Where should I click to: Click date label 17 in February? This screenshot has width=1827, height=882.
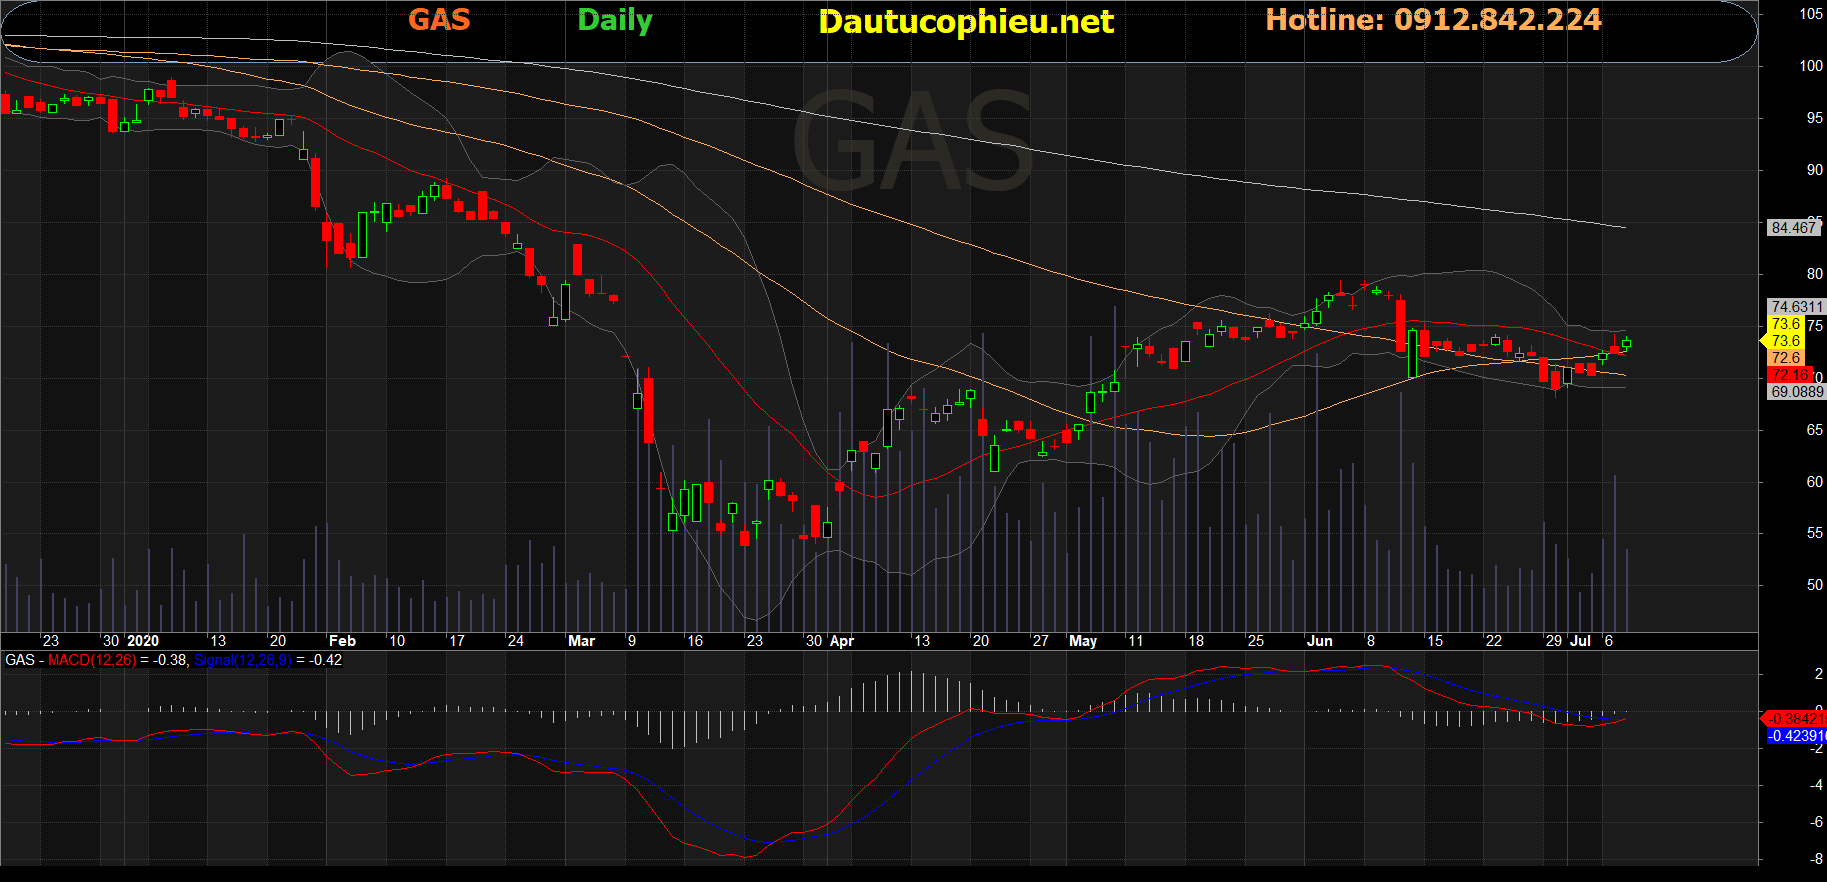pyautogui.click(x=457, y=641)
